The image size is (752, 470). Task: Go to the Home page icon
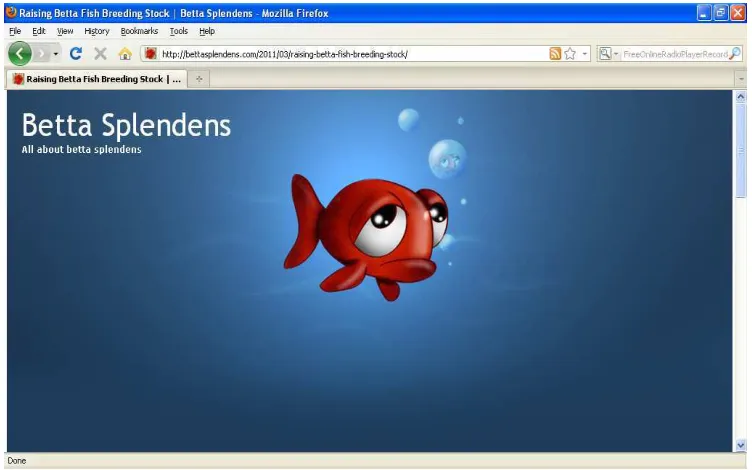pyautogui.click(x=125, y=54)
